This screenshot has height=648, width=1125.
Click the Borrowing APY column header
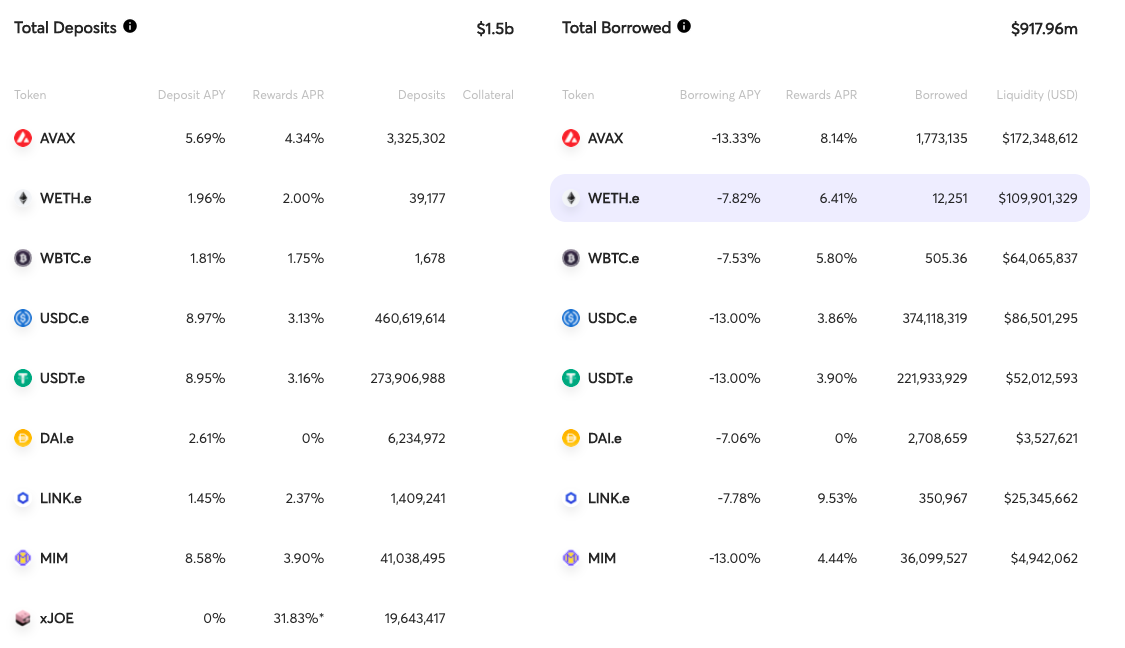pyautogui.click(x=720, y=95)
